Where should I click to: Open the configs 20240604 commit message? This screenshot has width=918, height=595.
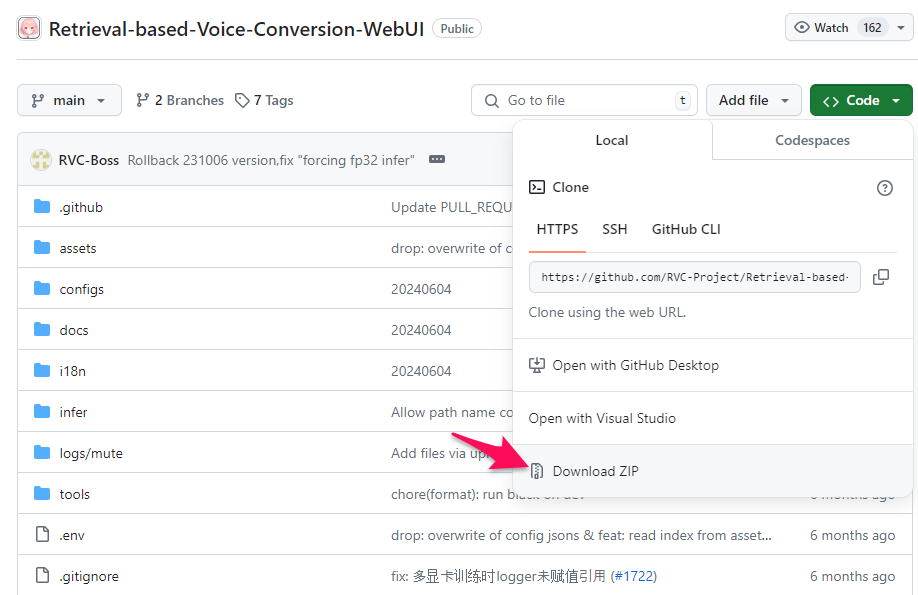[x=421, y=289]
